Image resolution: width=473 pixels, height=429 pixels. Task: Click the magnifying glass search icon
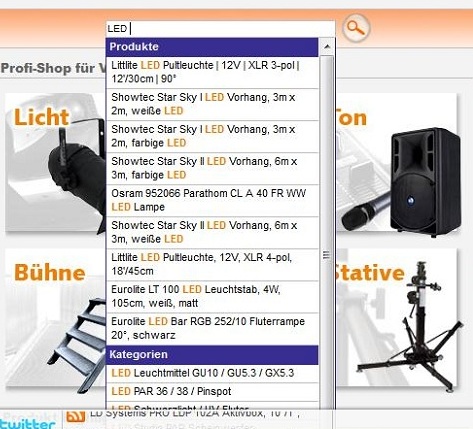[356, 28]
